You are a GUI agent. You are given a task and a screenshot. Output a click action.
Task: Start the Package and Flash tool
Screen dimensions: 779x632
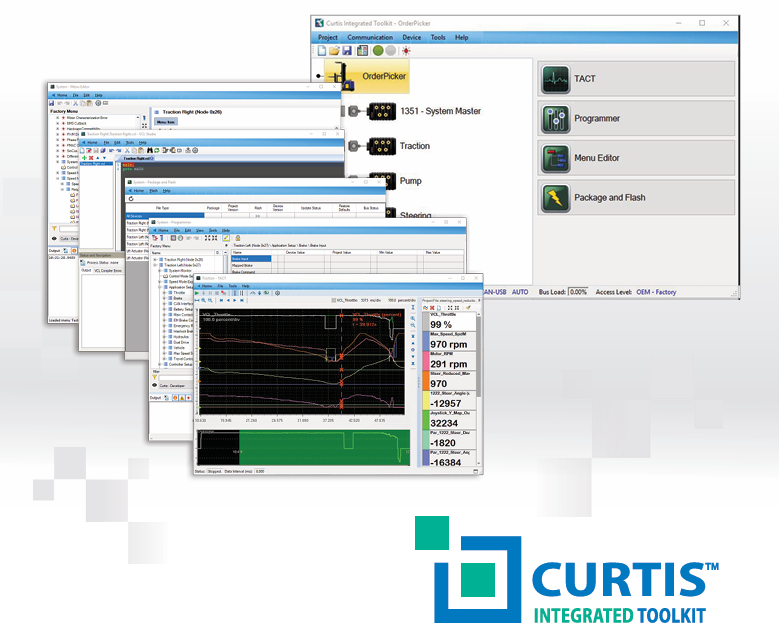(x=637, y=198)
